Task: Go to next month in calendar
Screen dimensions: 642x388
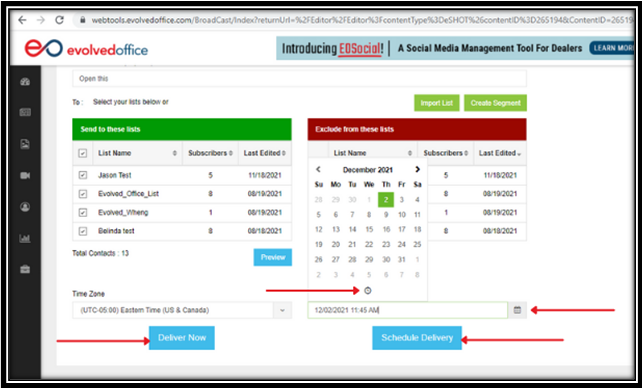Action: click(417, 169)
